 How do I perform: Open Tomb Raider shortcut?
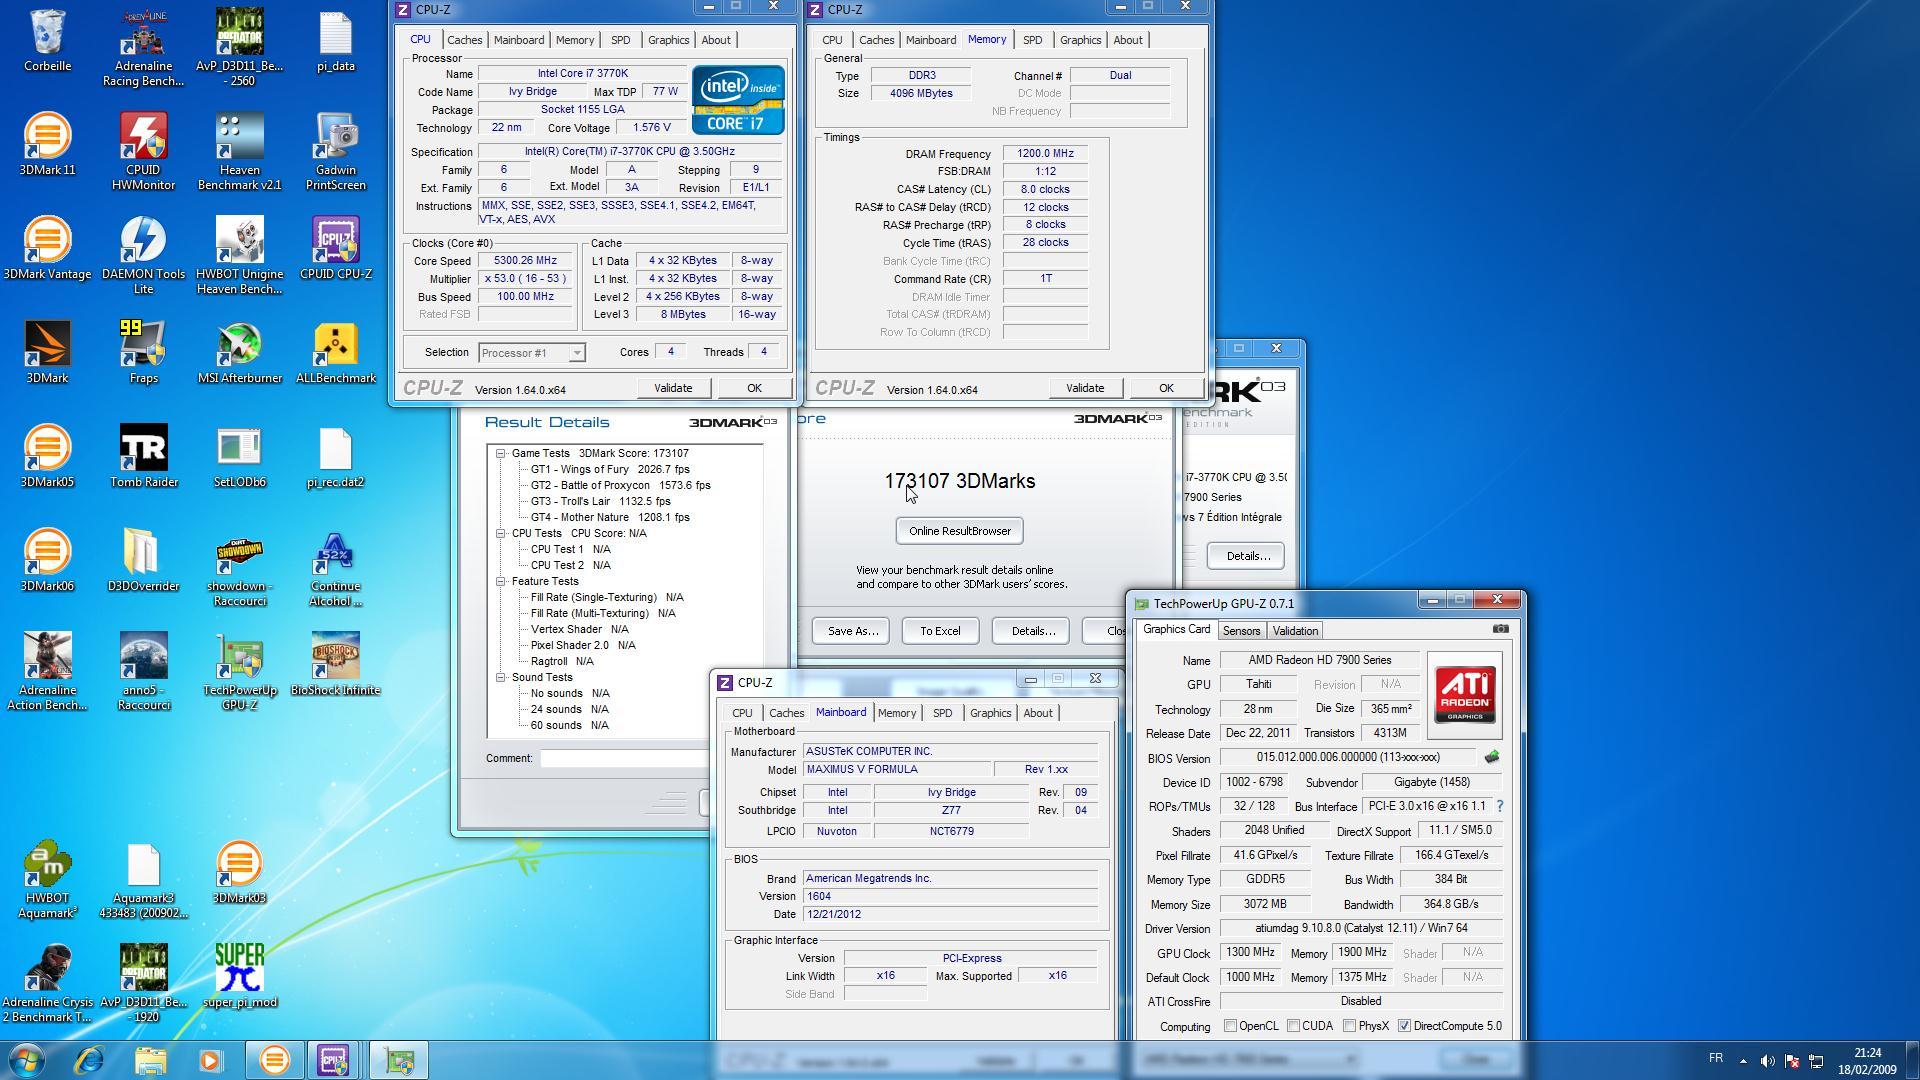point(143,456)
